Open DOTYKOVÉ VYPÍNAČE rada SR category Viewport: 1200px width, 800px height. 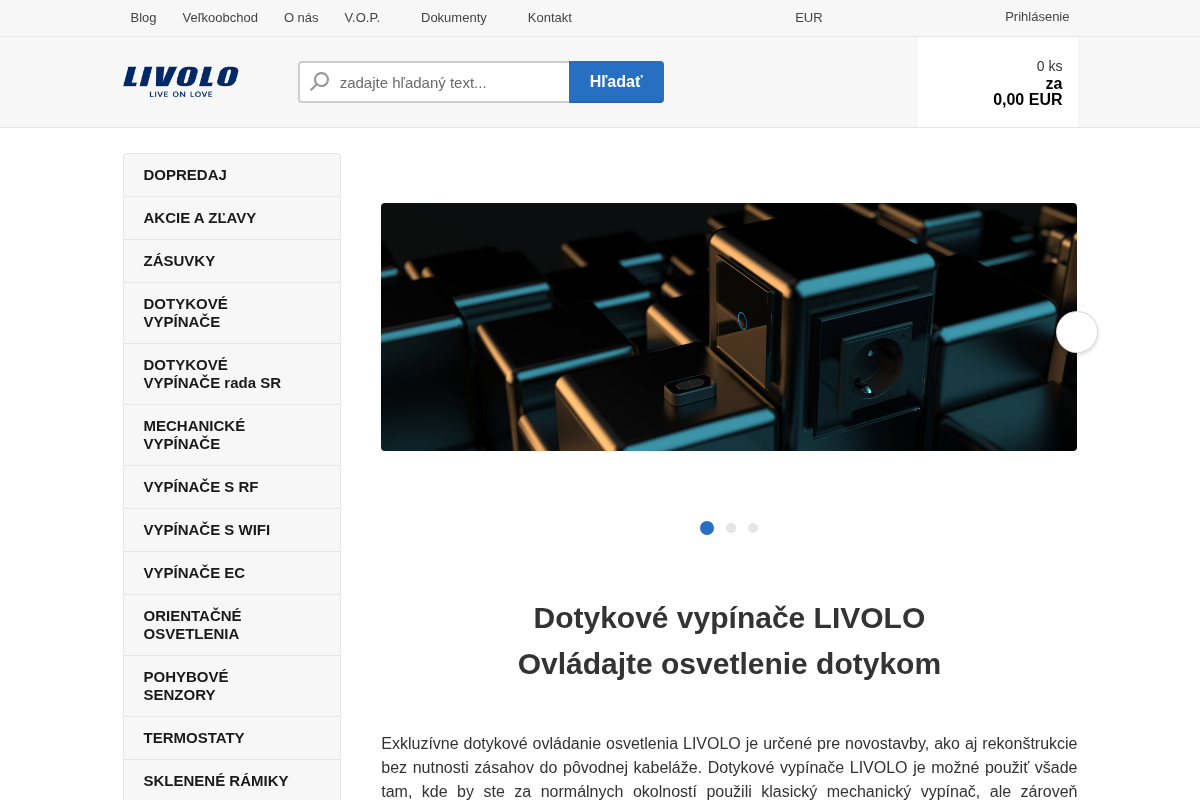coord(232,374)
